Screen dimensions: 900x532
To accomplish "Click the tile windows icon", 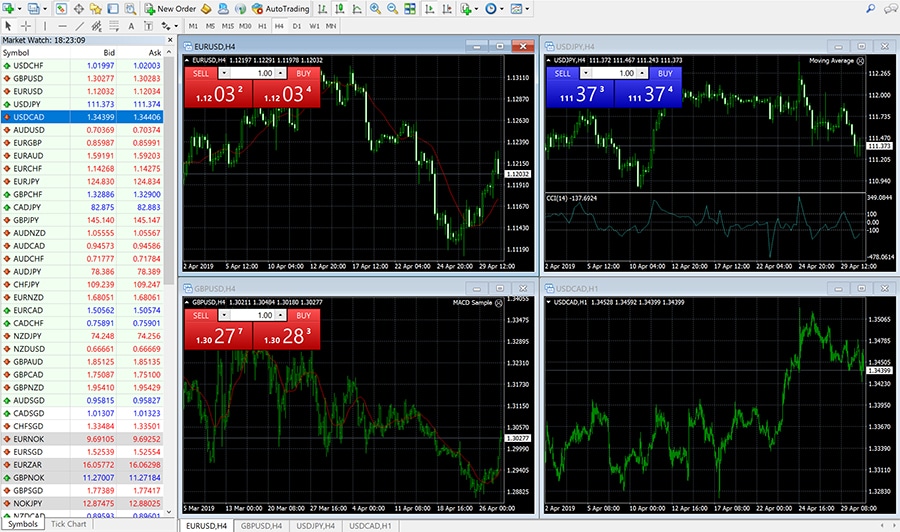I will click(x=411, y=8).
